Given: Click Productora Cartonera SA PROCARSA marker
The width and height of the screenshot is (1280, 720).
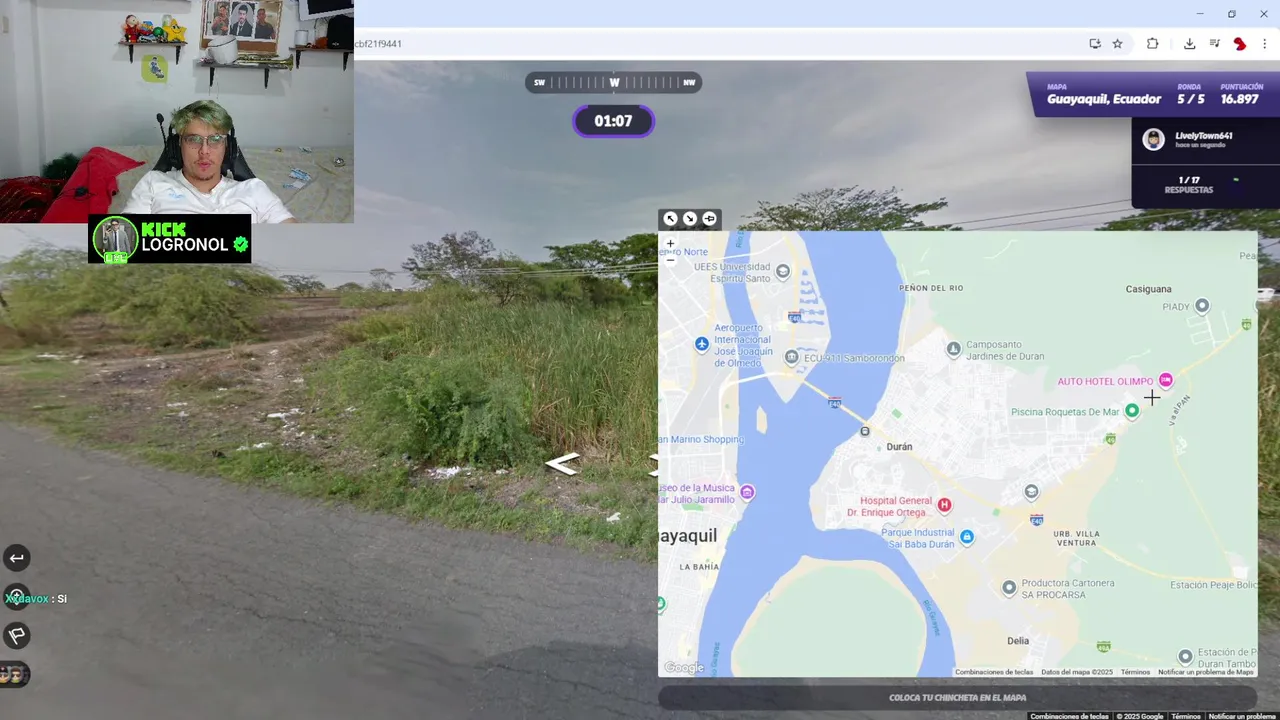Looking at the screenshot, I should point(1009,588).
